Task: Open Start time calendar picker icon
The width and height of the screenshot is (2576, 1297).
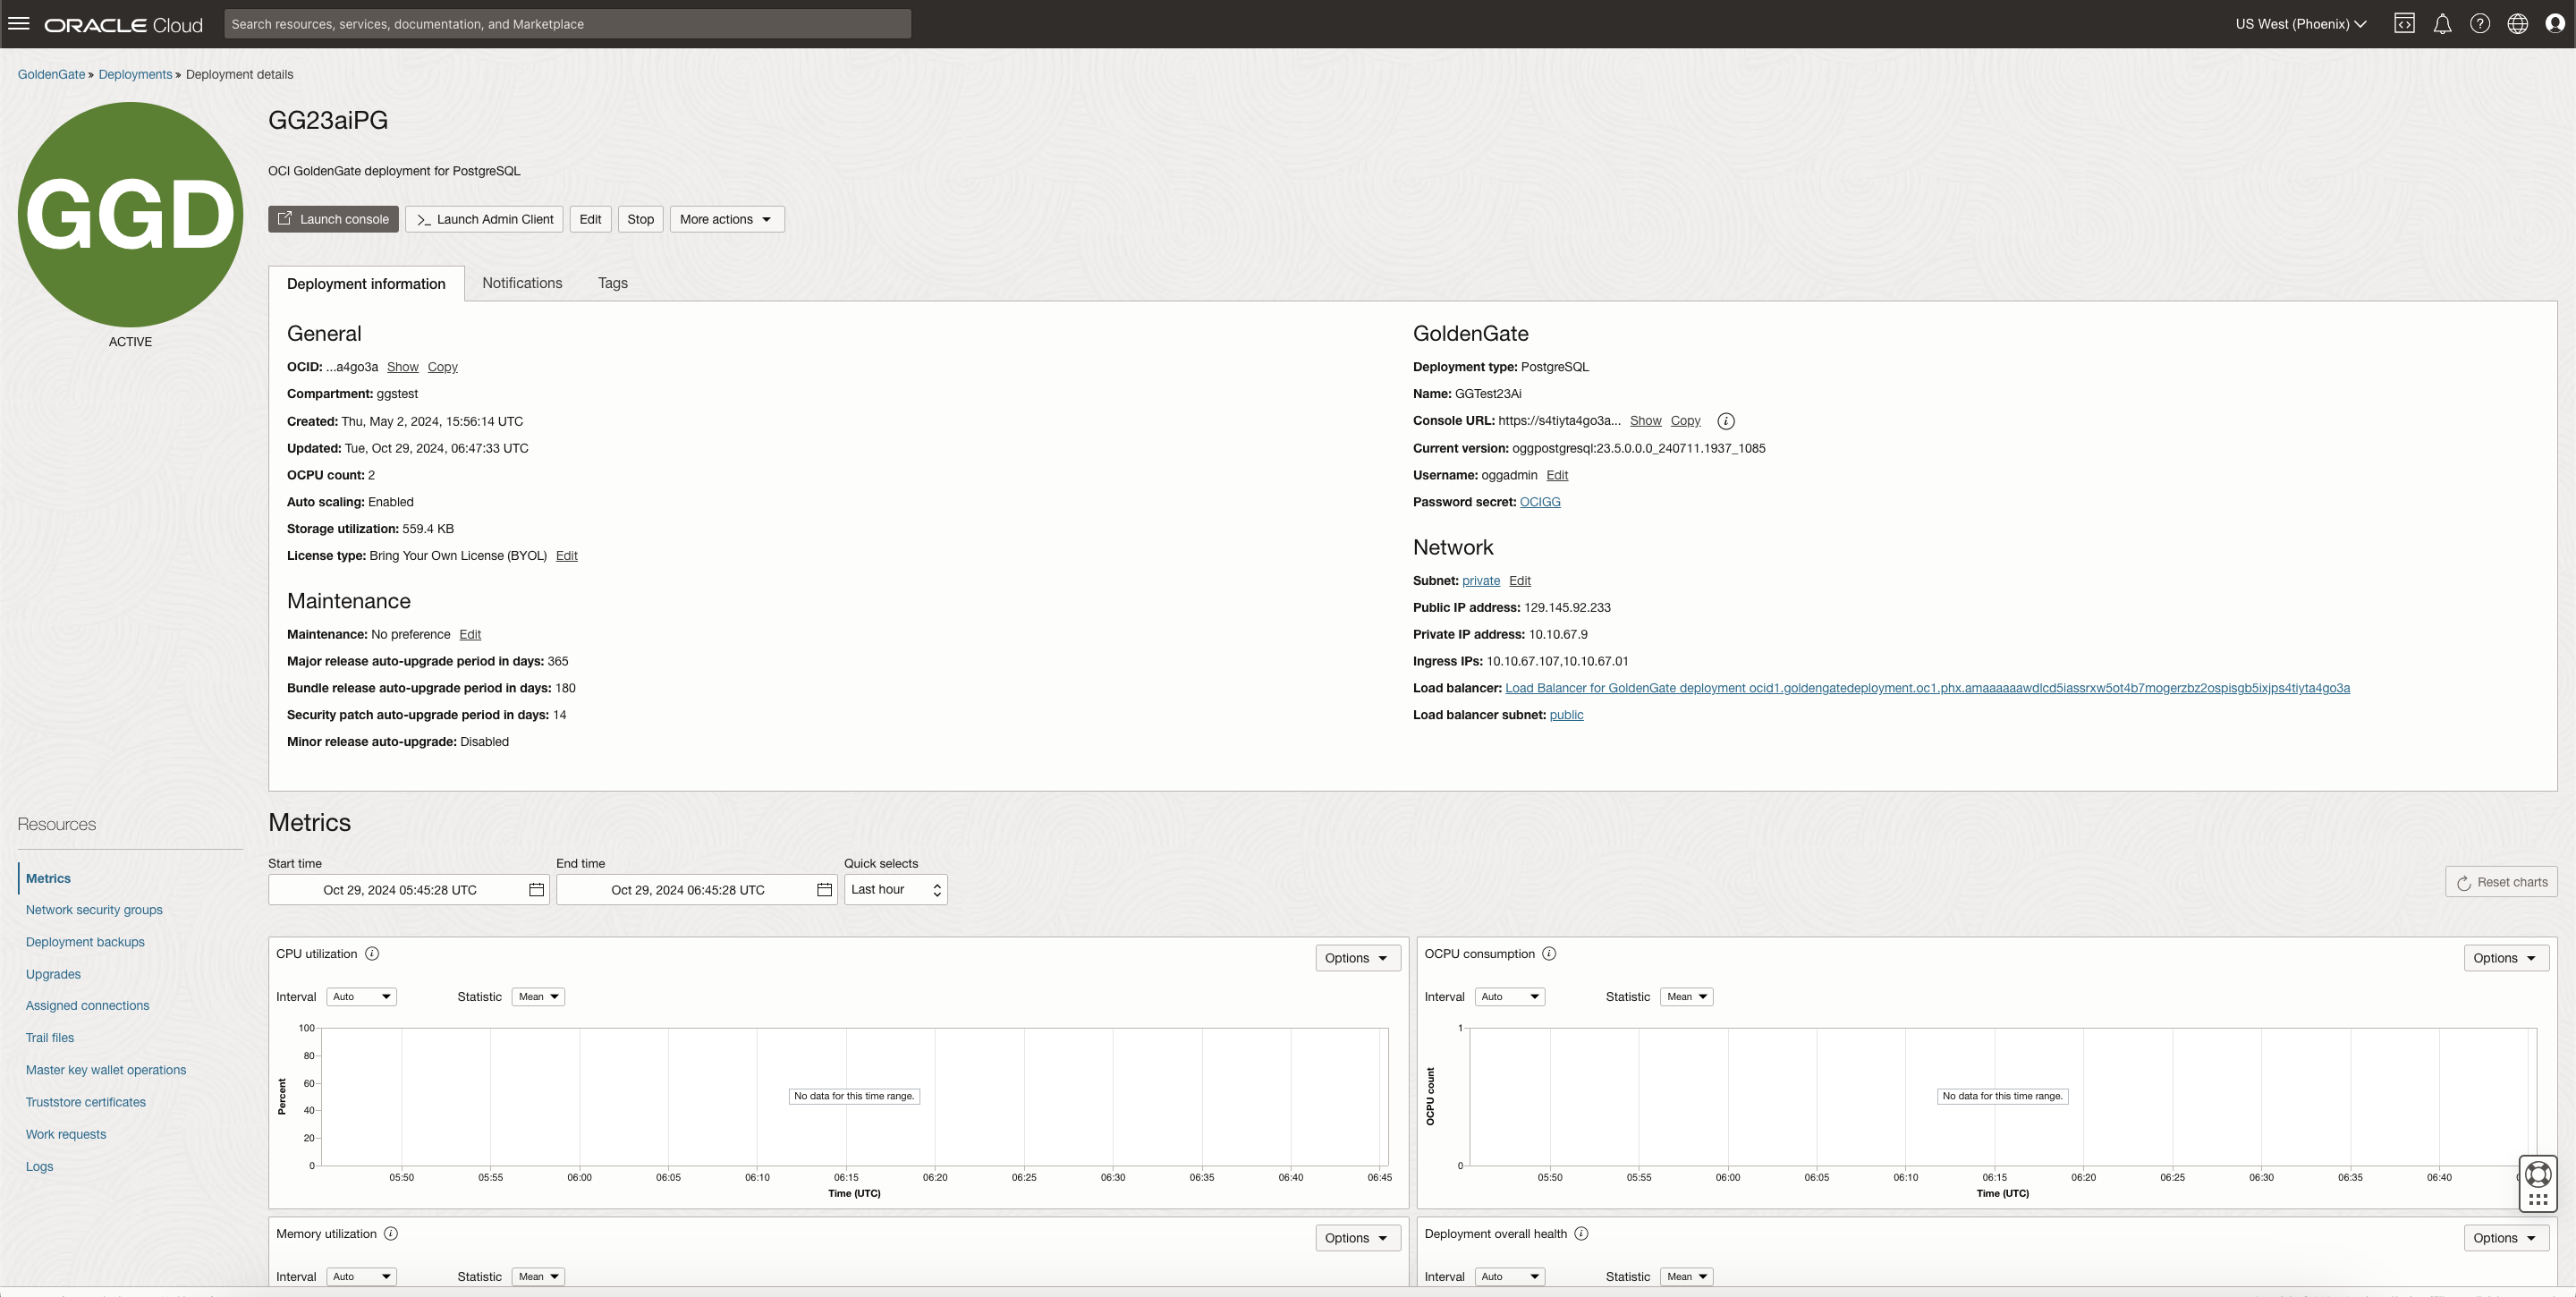Action: pyautogui.click(x=537, y=890)
